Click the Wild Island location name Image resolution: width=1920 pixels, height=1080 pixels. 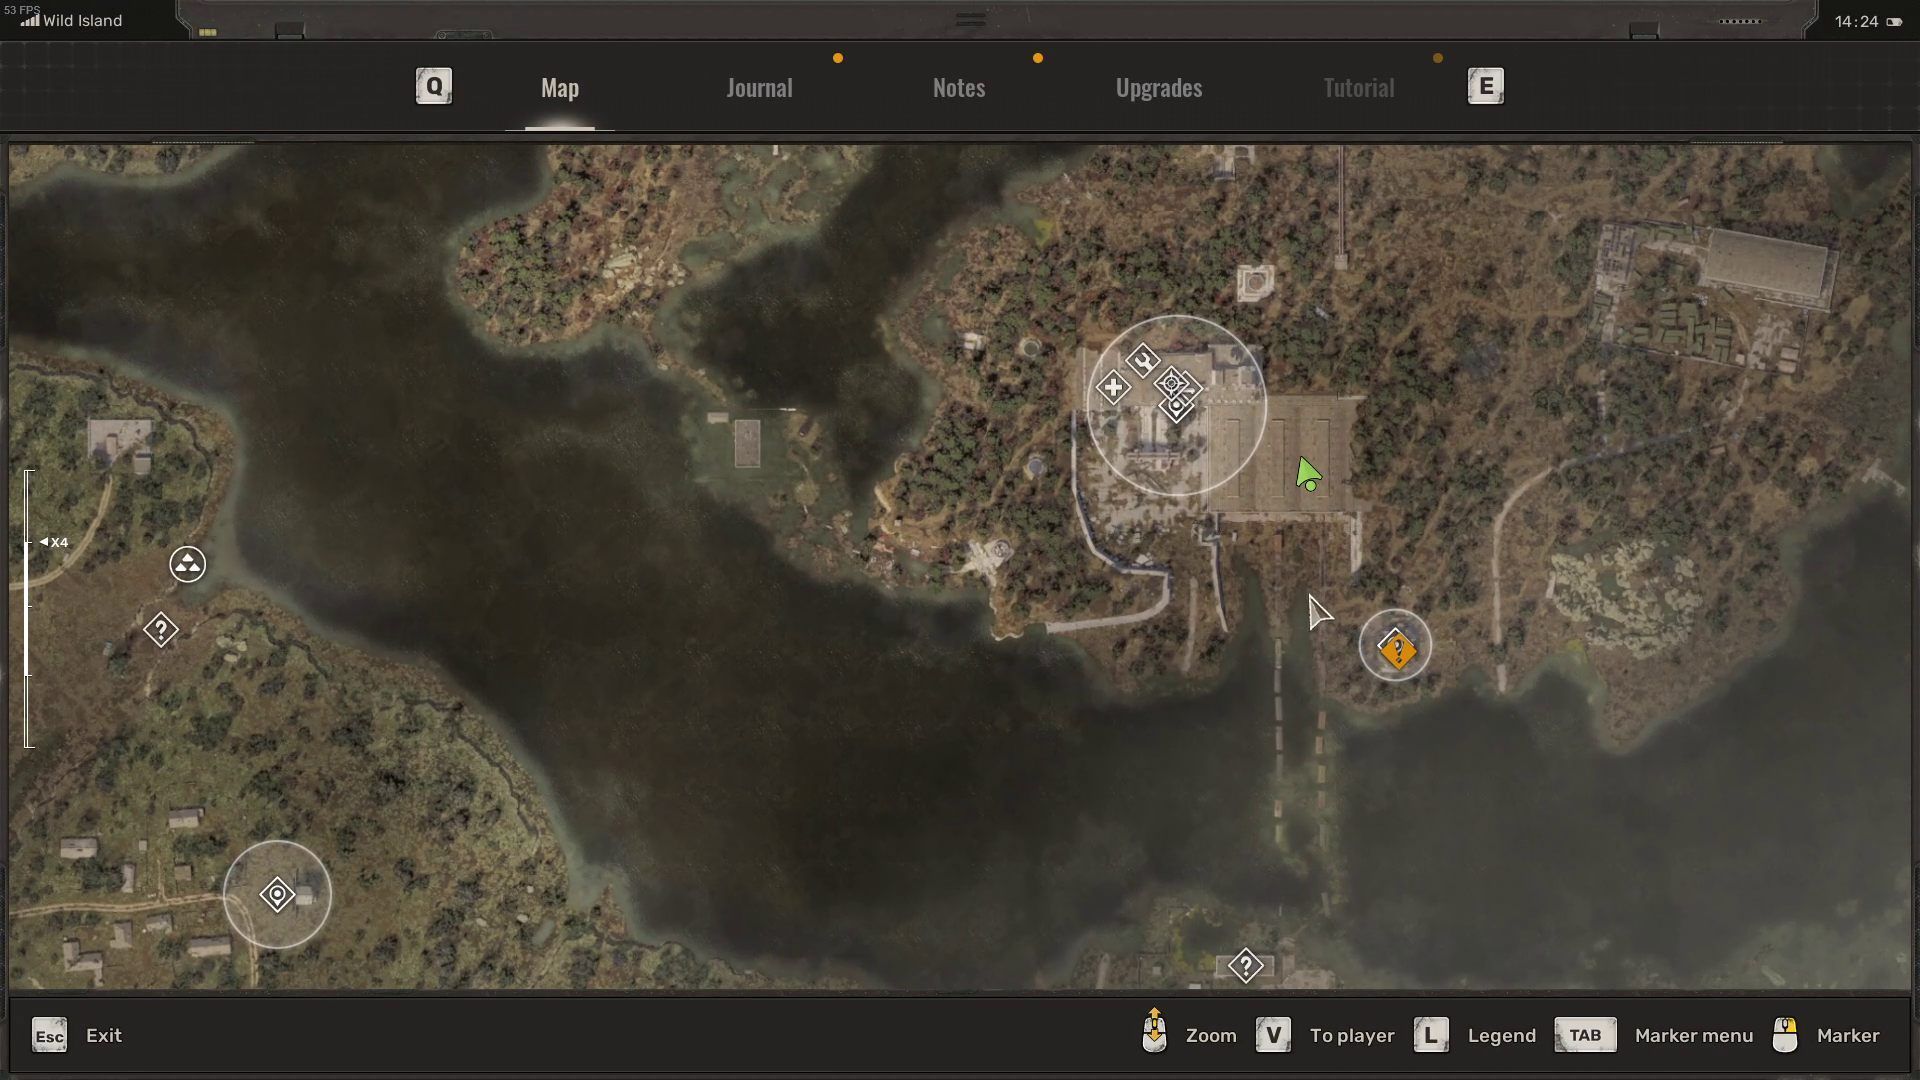(82, 20)
